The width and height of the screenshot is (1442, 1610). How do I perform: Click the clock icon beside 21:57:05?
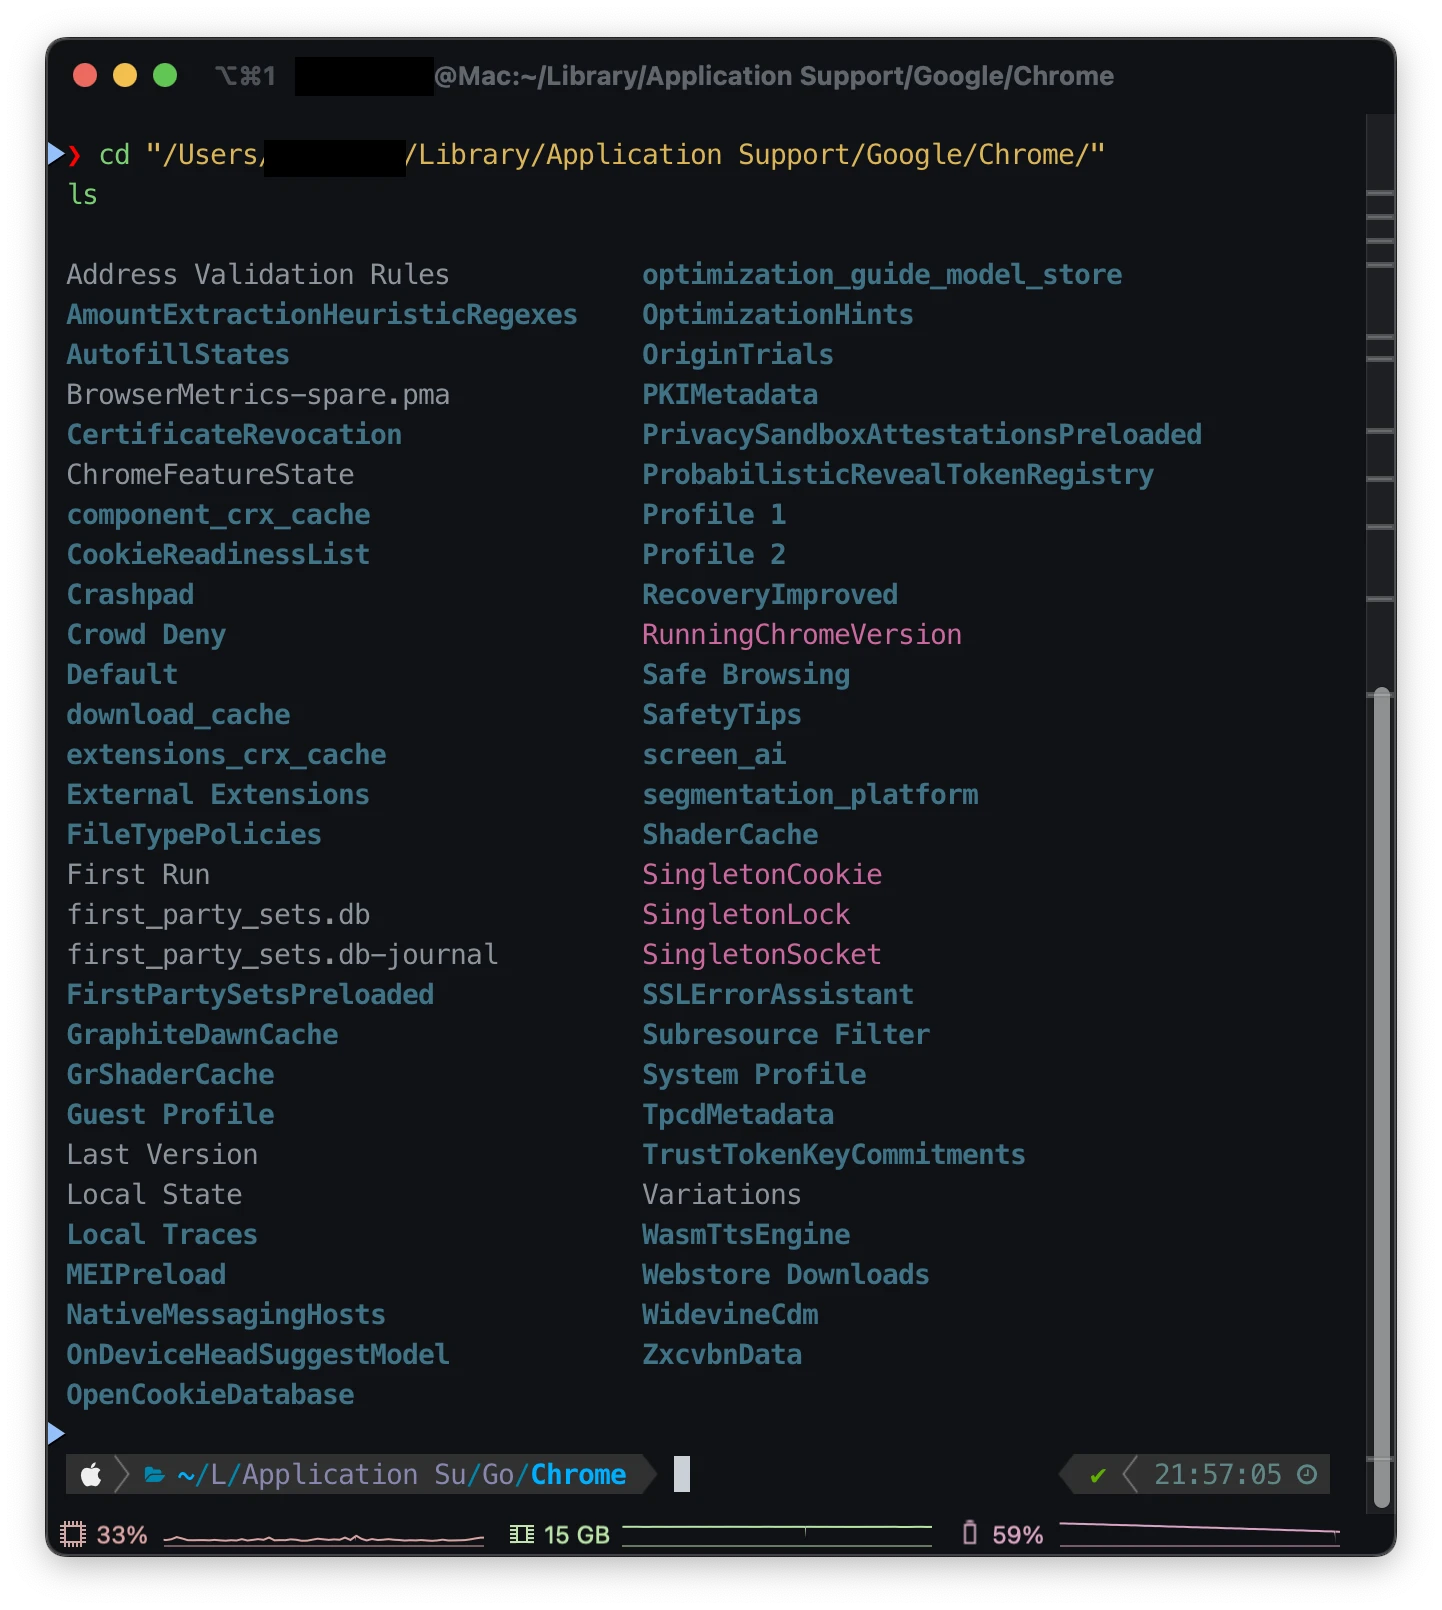[x=1307, y=1475]
